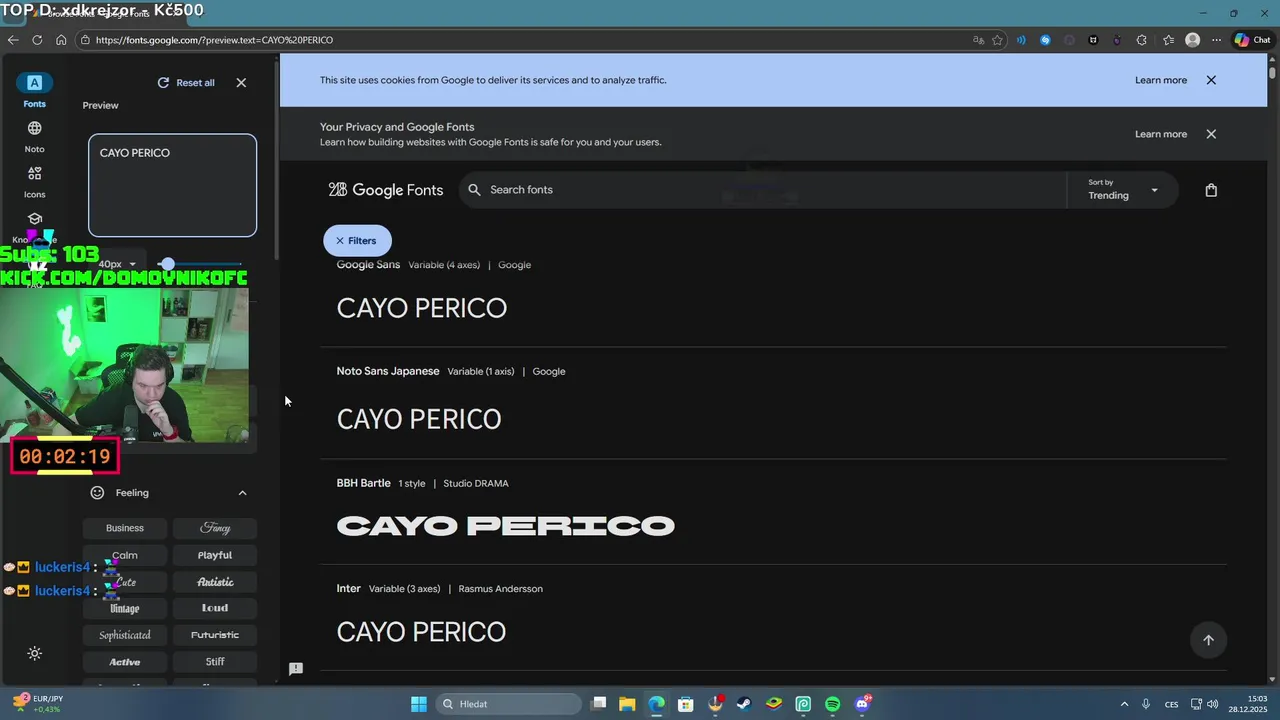The width and height of the screenshot is (1280, 720).
Task: Select the Futuristic feeling filter
Action: (215, 635)
